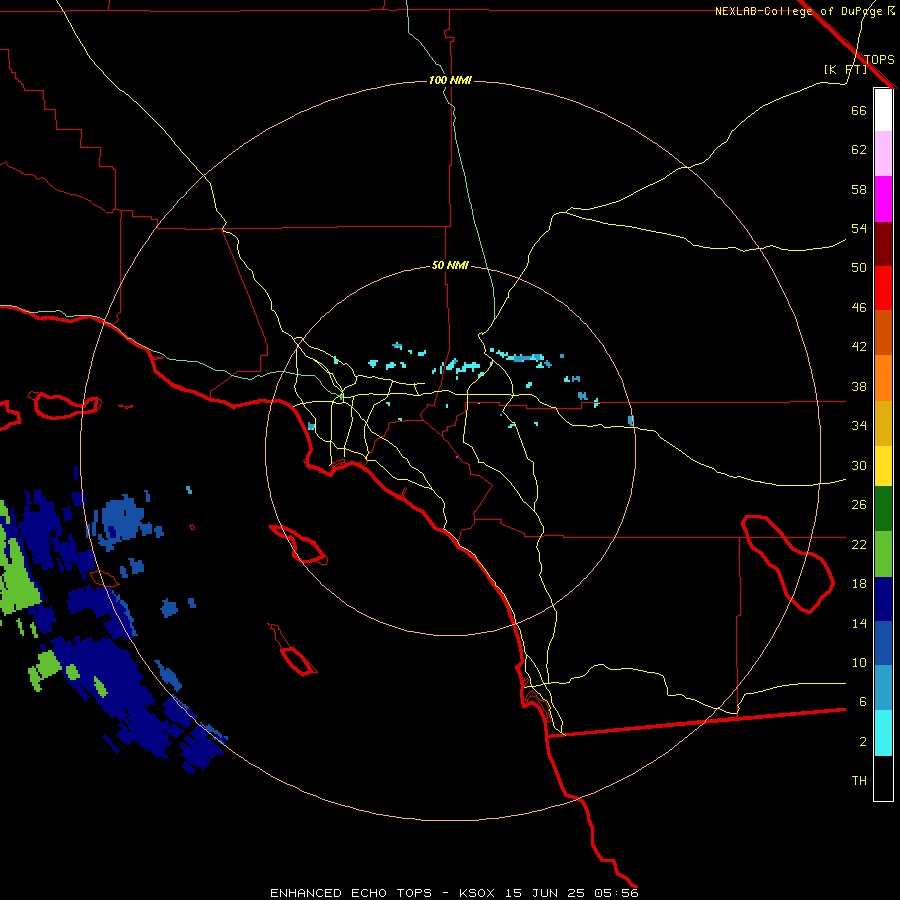Click the red island outline right of the map
Screen dimensions: 900x900
787,564
